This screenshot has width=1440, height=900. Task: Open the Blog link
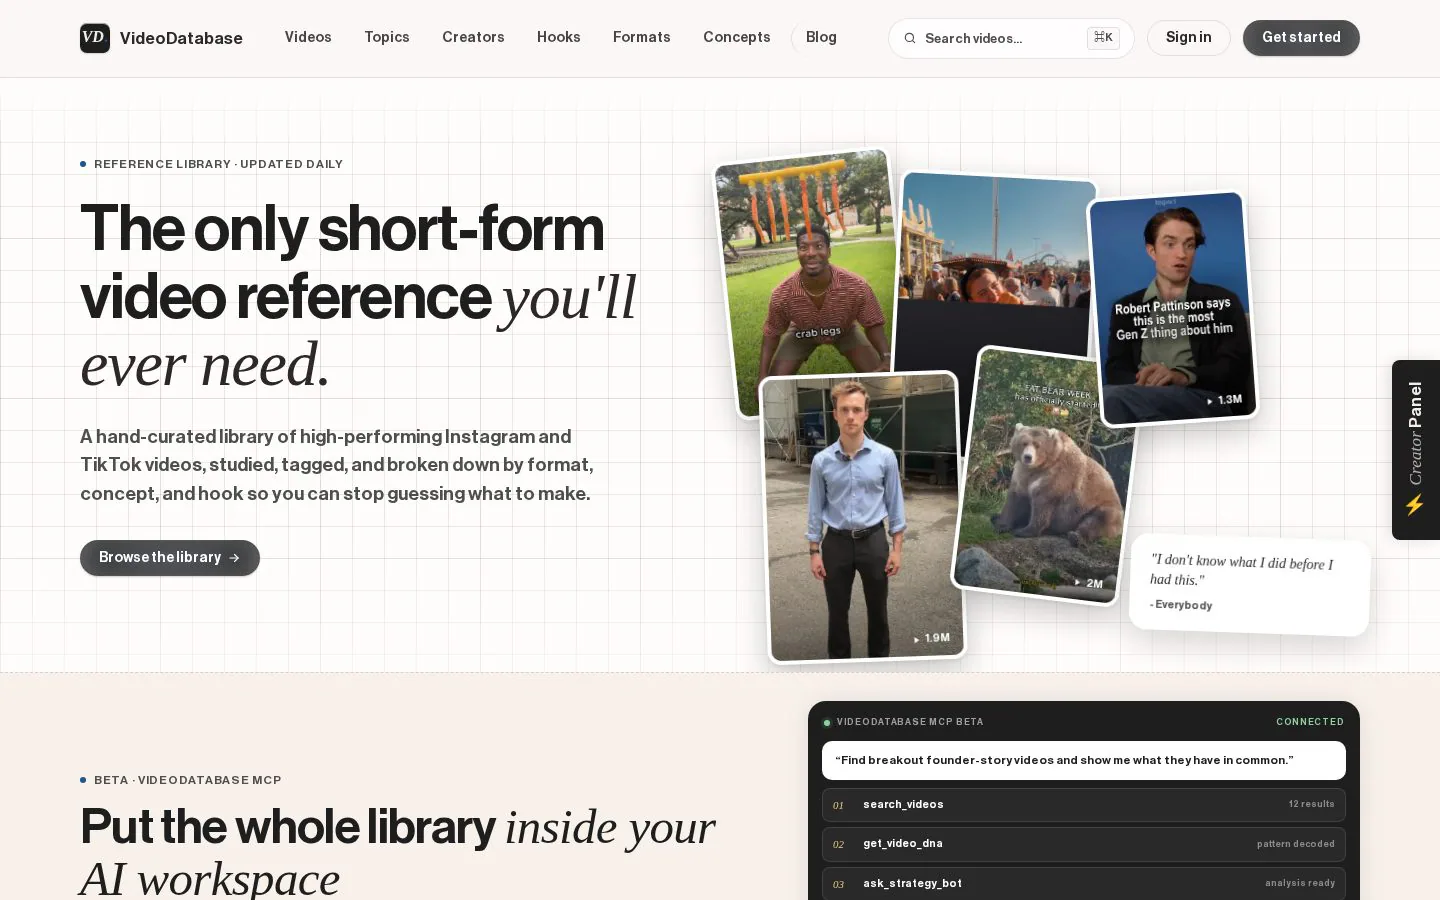[821, 37]
